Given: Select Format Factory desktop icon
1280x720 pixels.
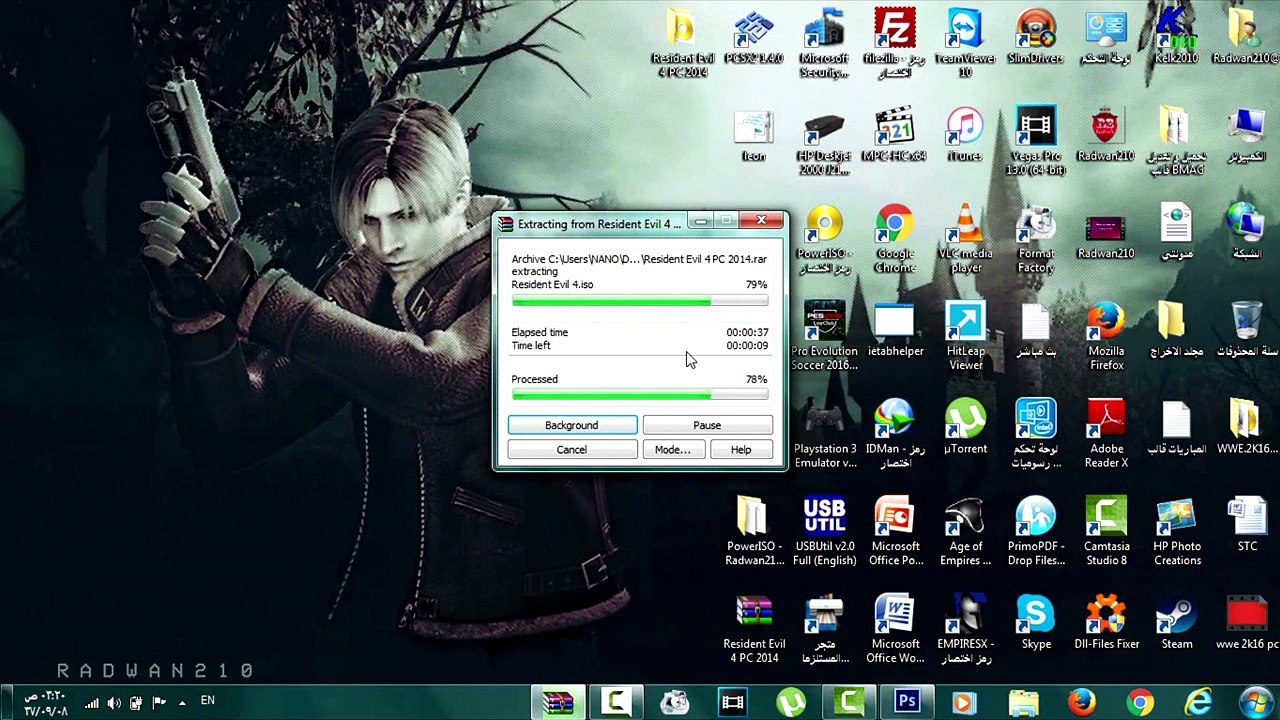Looking at the screenshot, I should [1036, 240].
